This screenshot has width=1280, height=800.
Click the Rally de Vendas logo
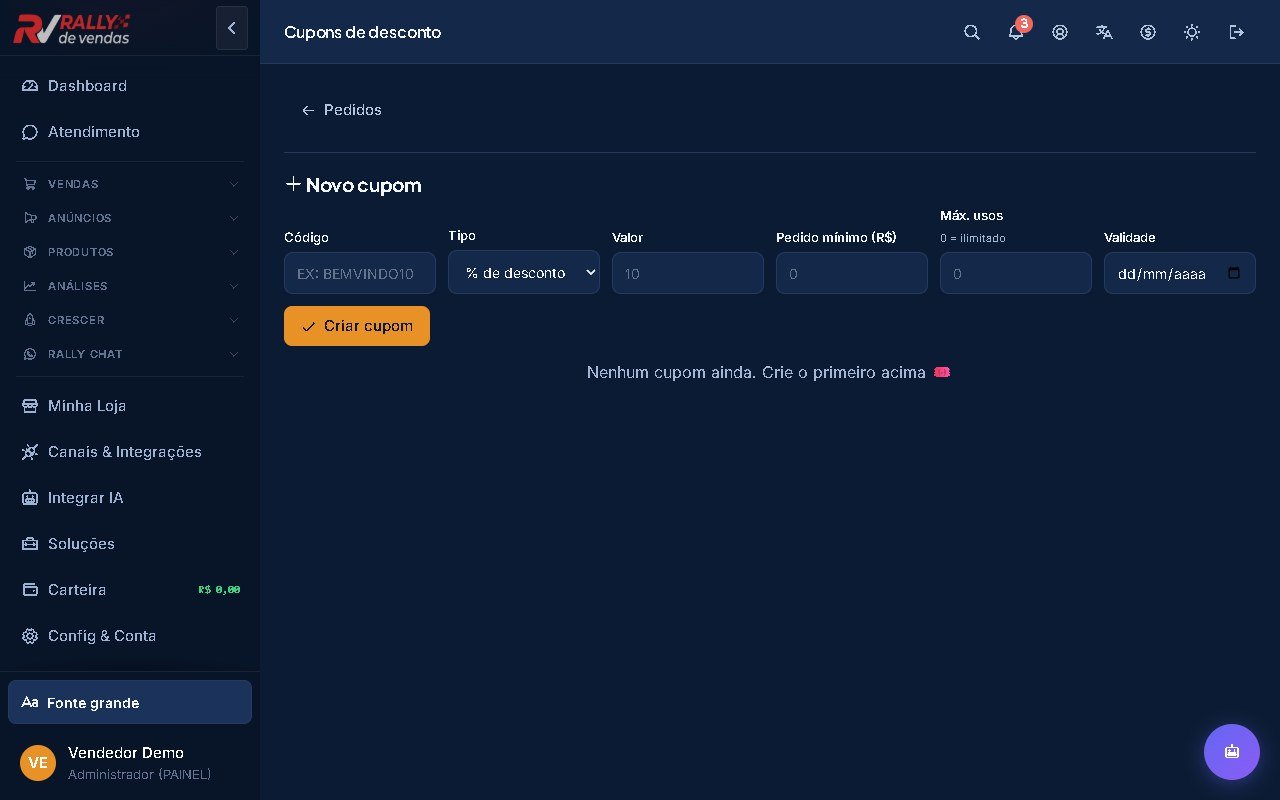(x=72, y=29)
